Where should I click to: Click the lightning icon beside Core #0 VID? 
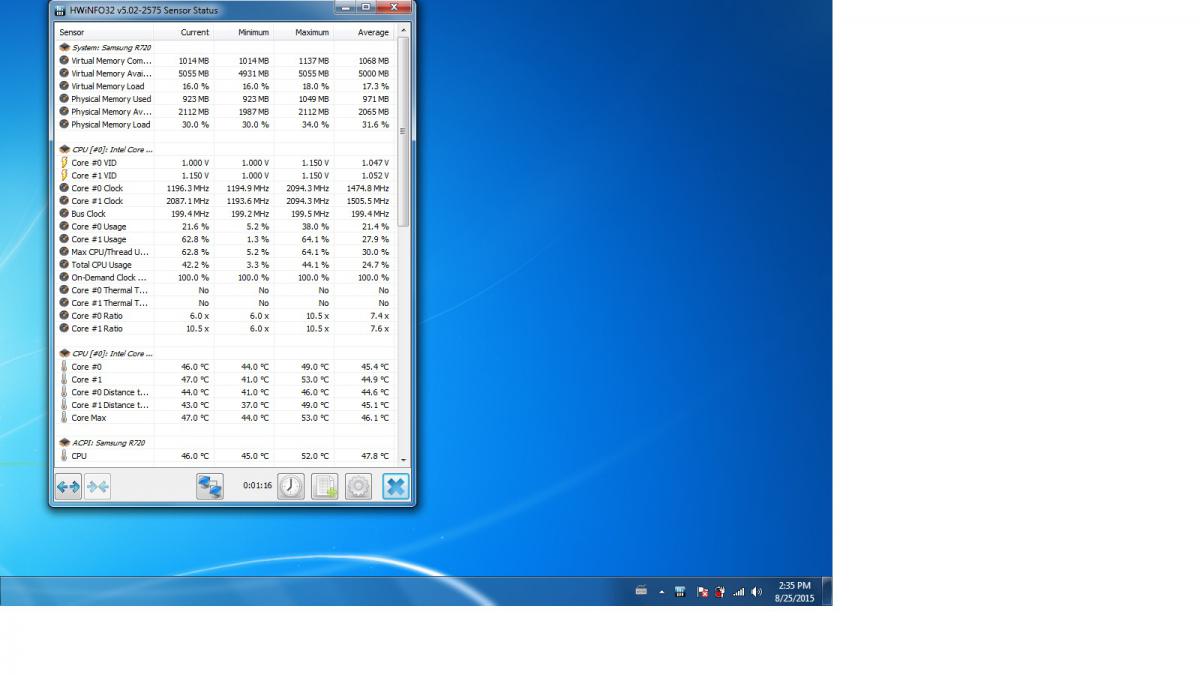point(64,163)
